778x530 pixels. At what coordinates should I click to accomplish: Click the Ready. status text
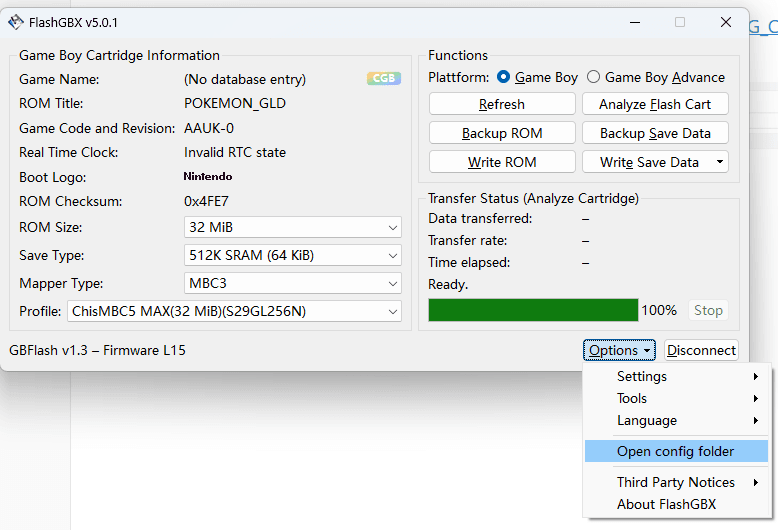pyautogui.click(x=448, y=284)
